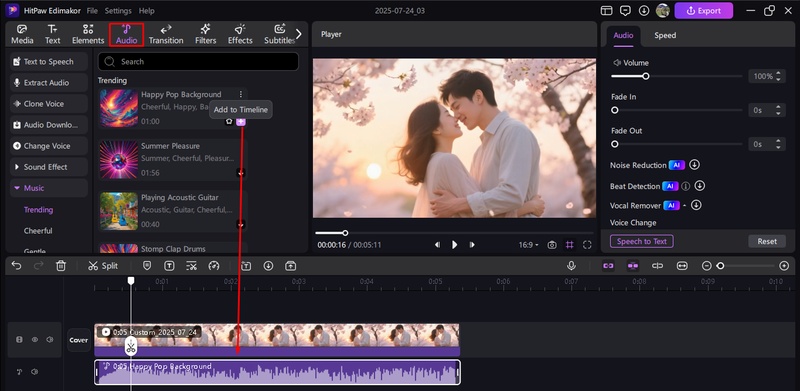Click the Export button
The image size is (800, 391).
[x=704, y=11]
